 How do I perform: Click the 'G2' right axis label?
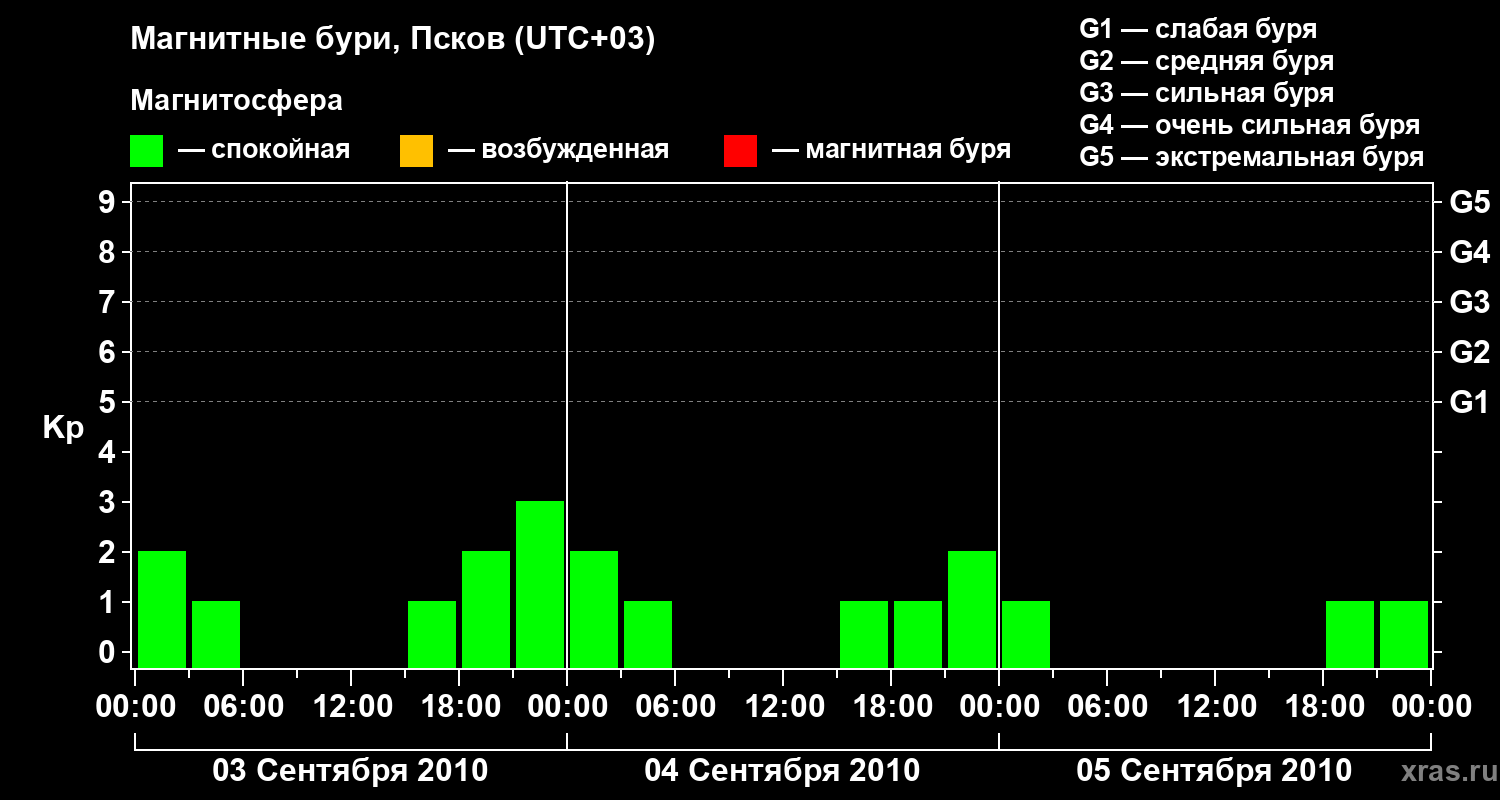[x=1469, y=352]
